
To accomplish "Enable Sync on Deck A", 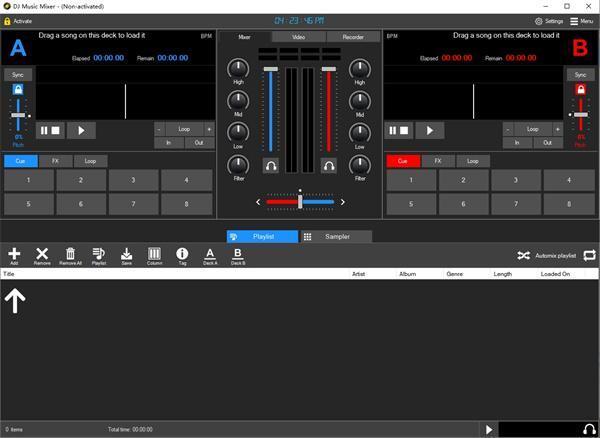I will point(17,75).
